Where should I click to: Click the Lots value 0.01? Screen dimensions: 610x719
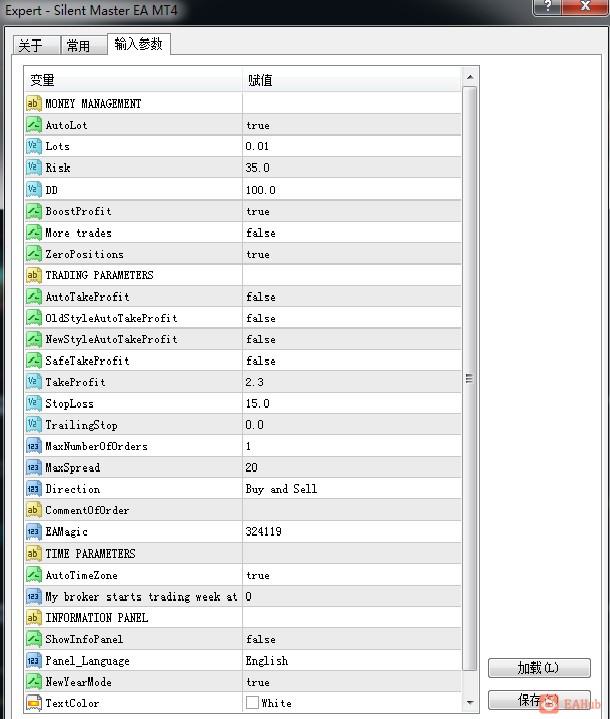[x=257, y=146]
